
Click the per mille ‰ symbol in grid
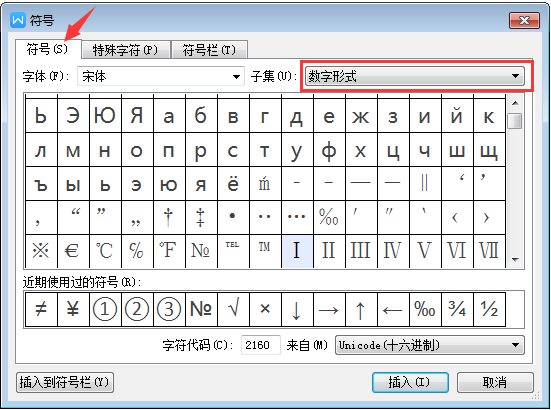click(x=329, y=217)
